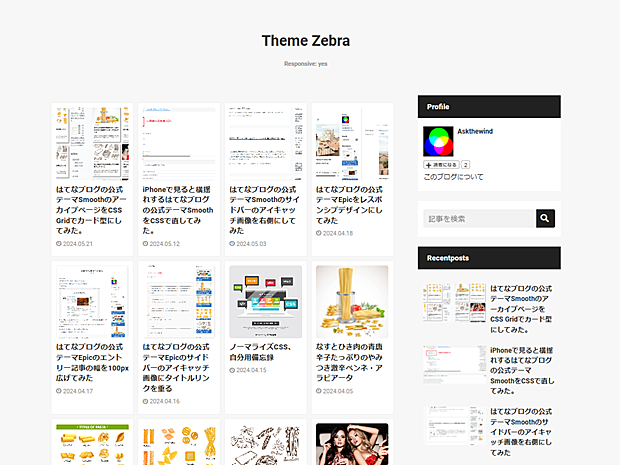Click the two women photo thumbnail
Image resolution: width=620 pixels, height=465 pixels.
click(352, 444)
